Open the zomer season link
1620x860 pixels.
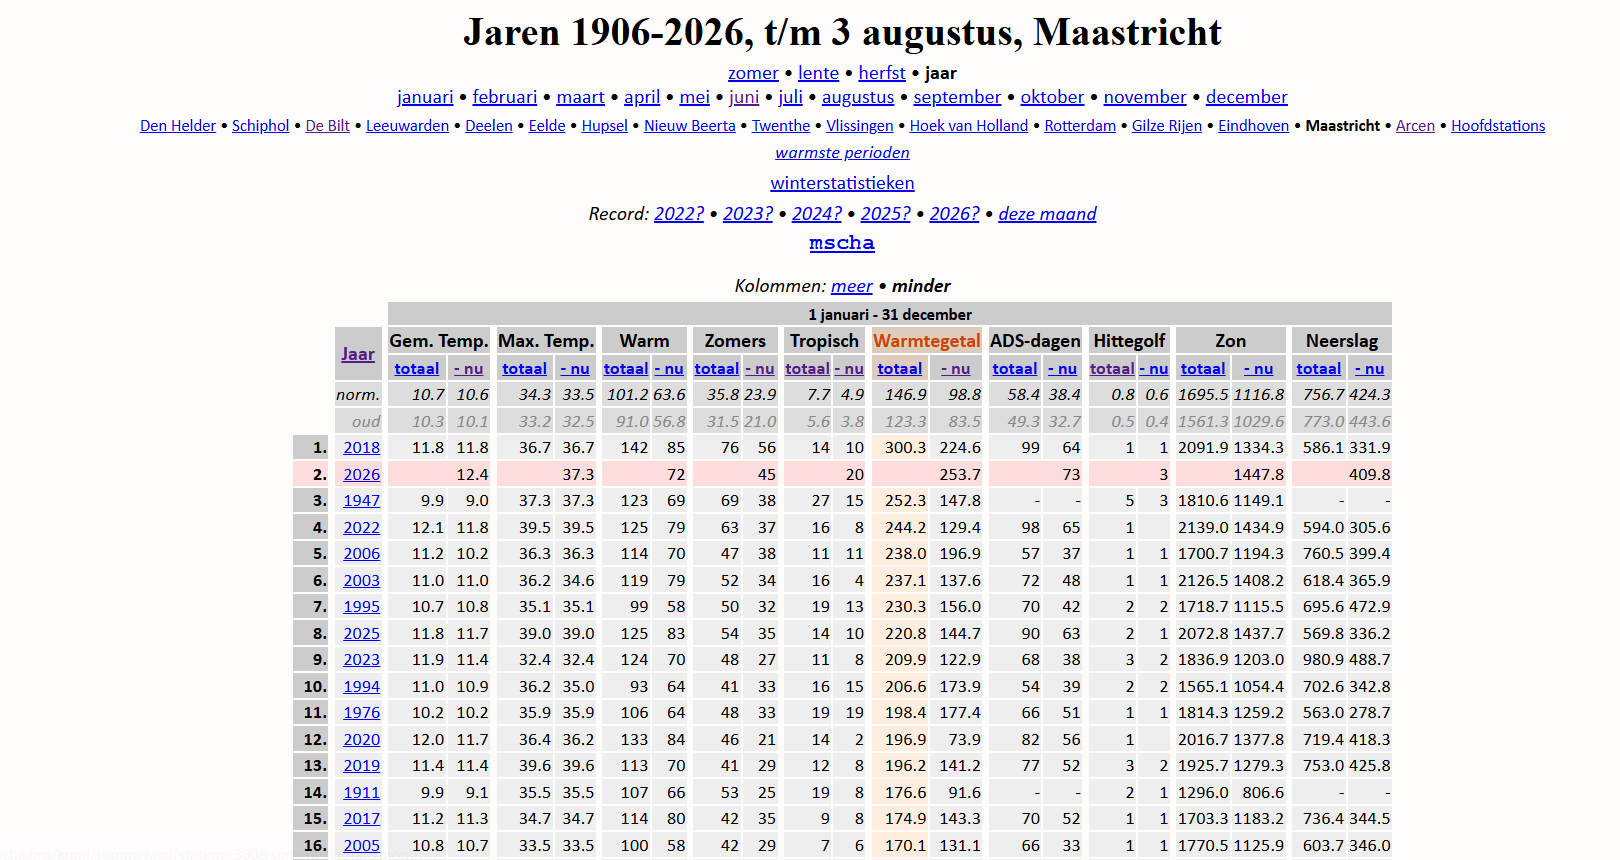click(x=753, y=73)
